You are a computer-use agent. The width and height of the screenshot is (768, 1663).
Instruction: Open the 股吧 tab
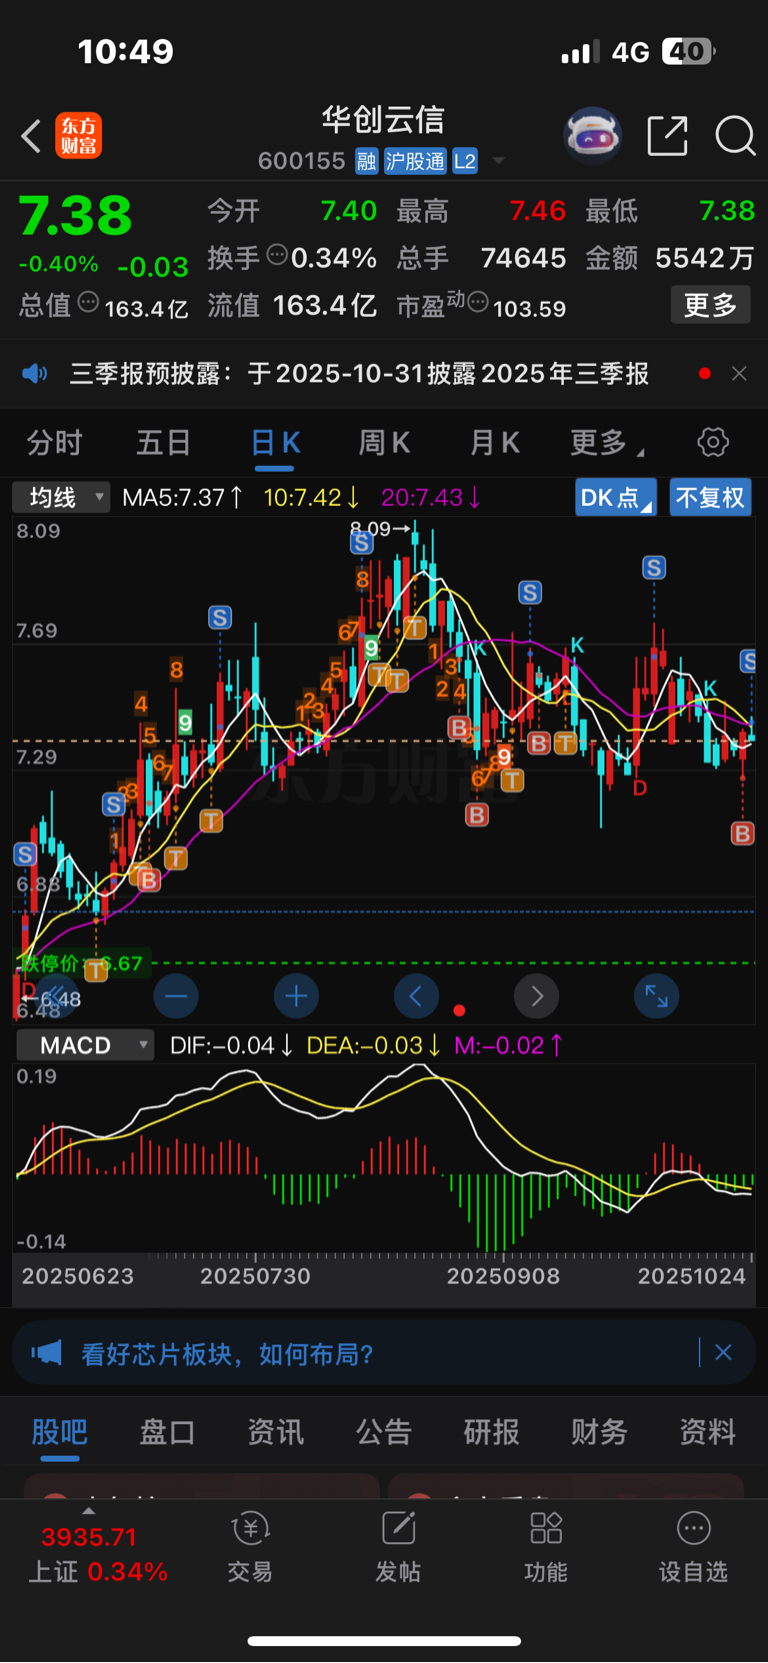coord(60,1432)
